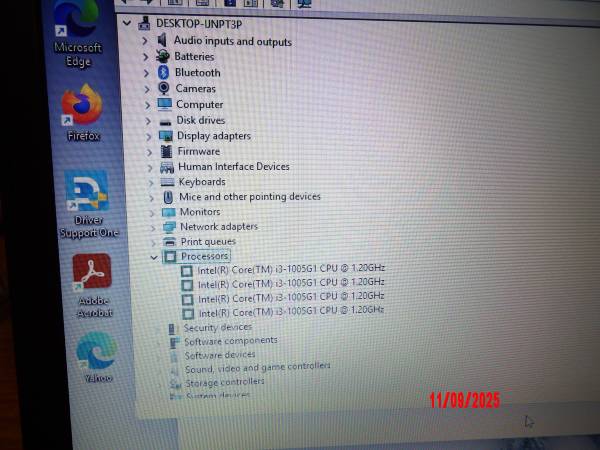The width and height of the screenshot is (600, 450).
Task: Expand the Network adapters node
Action: pyautogui.click(x=150, y=227)
